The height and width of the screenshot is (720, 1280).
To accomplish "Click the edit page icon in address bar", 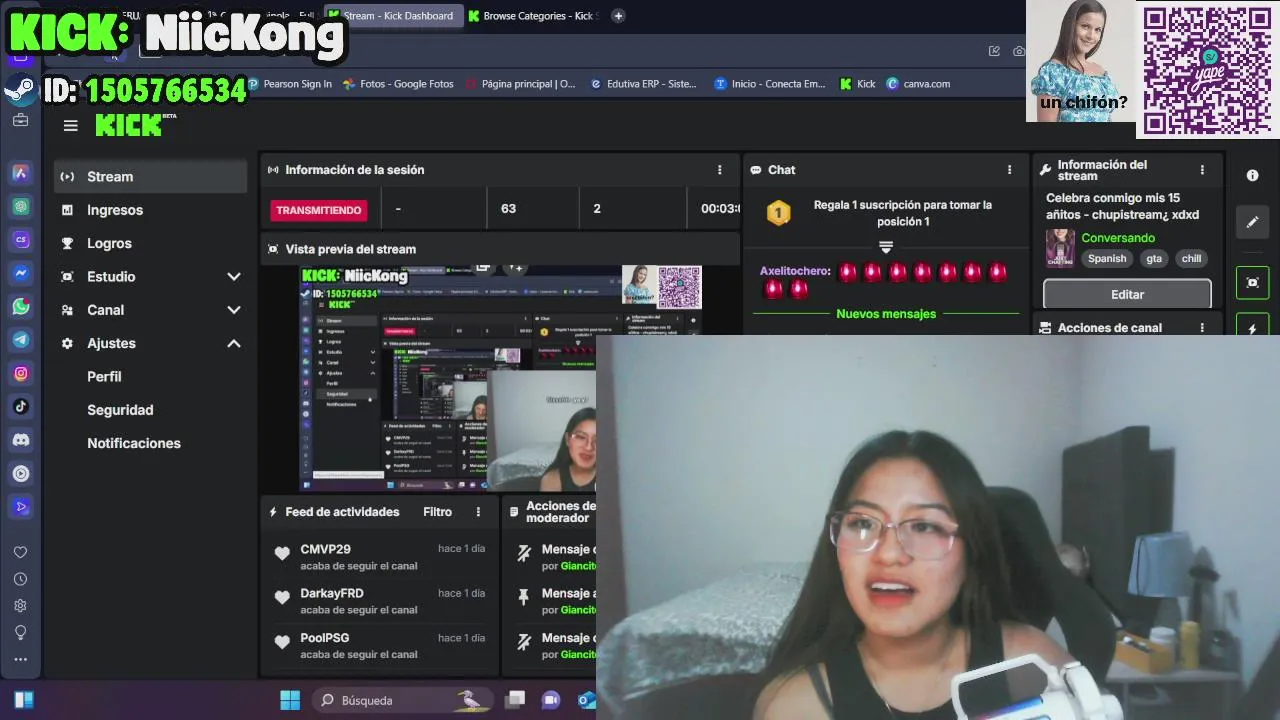I will click(994, 51).
